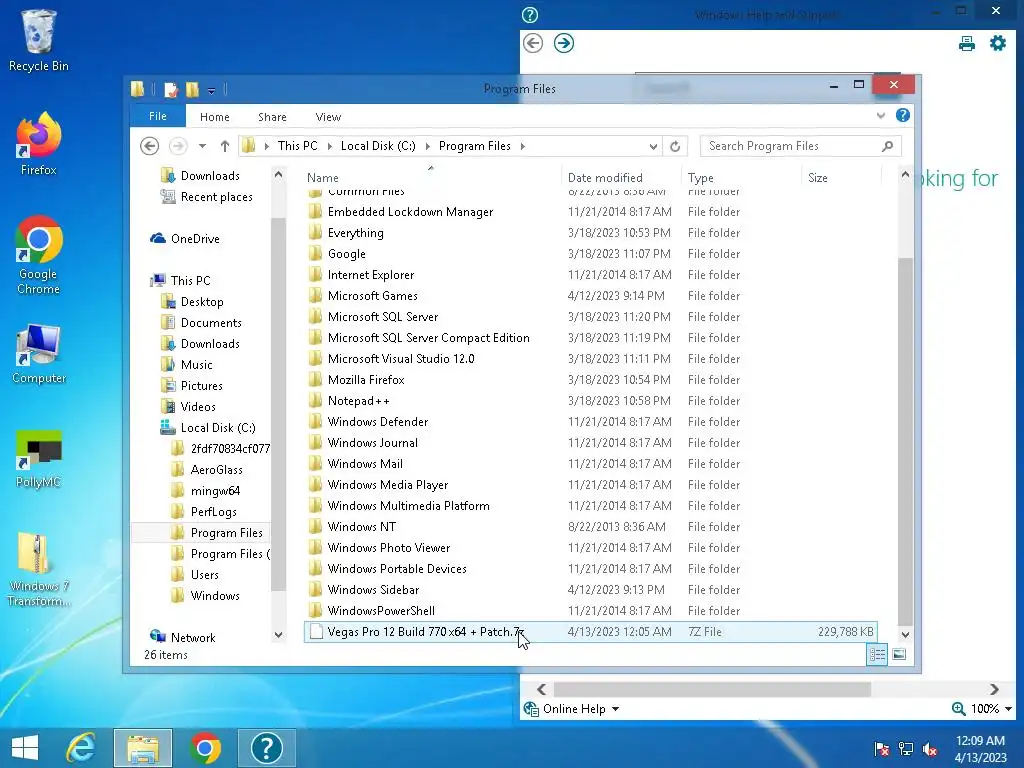The width and height of the screenshot is (1024, 768).
Task: Launch Firefox from the desktop shortcut
Action: (38, 144)
